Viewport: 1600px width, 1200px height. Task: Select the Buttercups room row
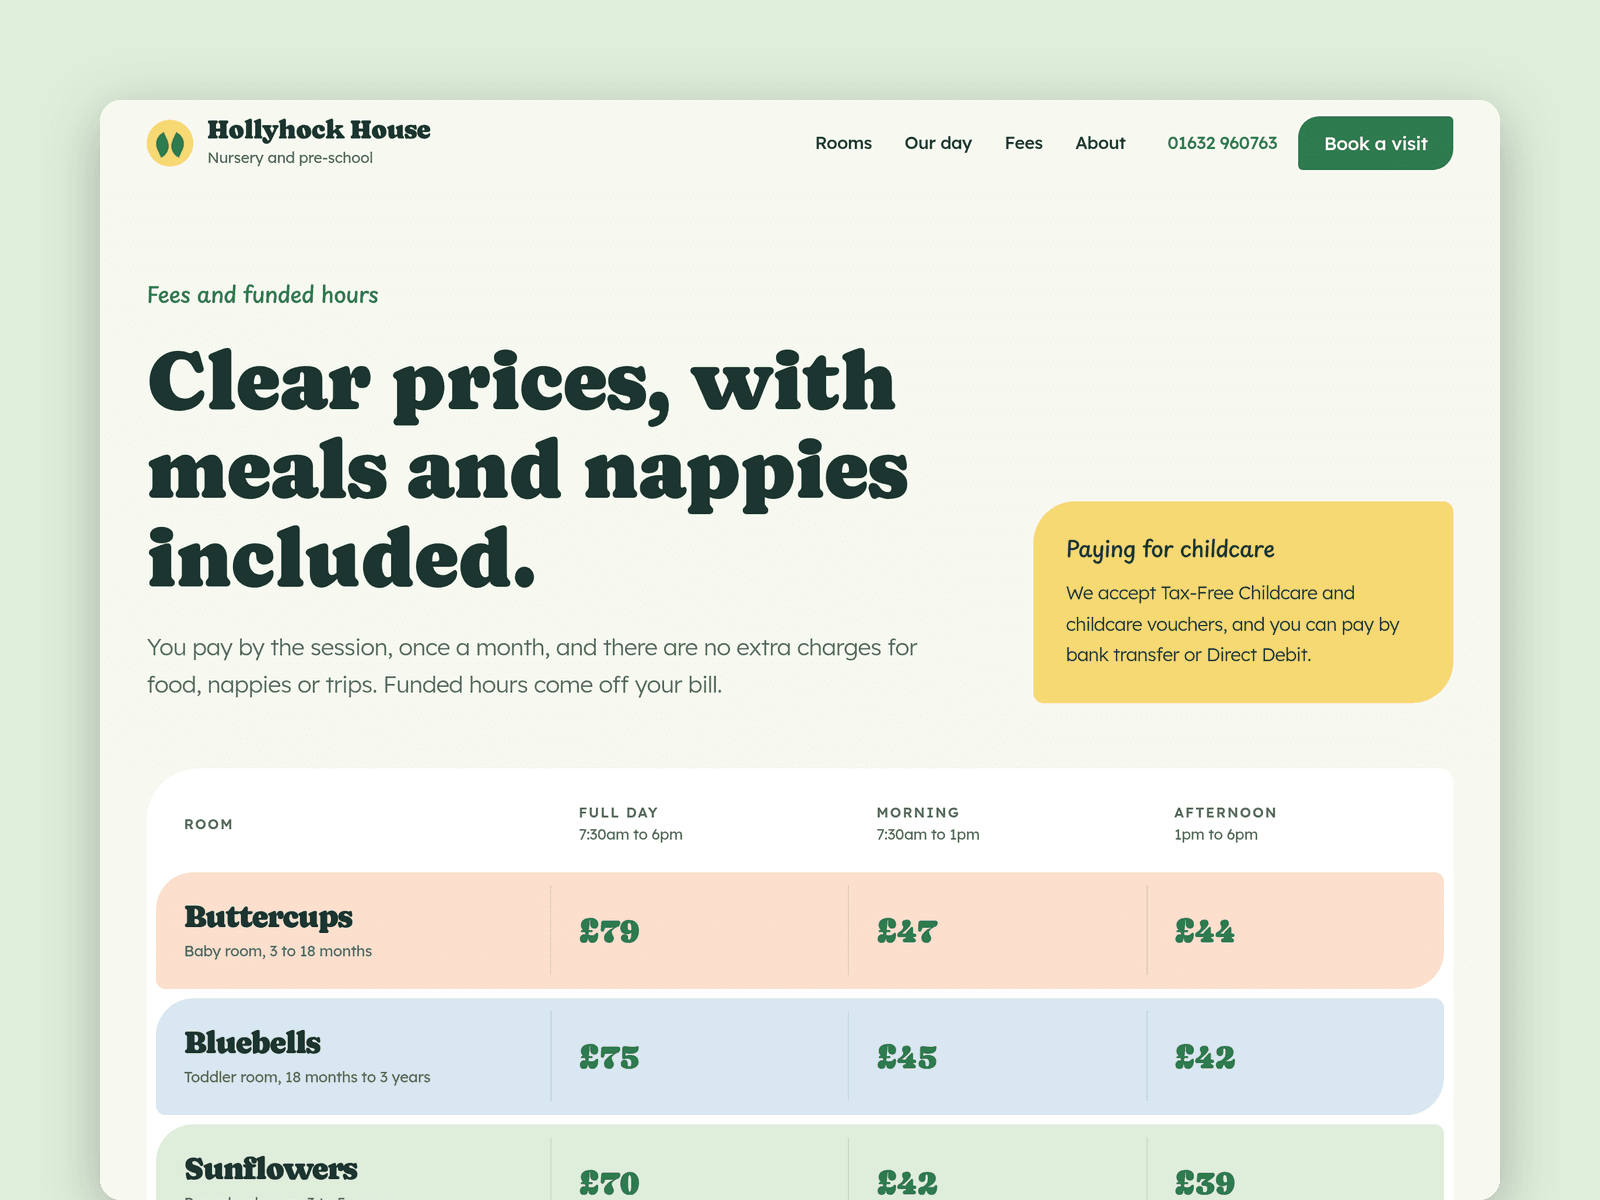pos(800,930)
